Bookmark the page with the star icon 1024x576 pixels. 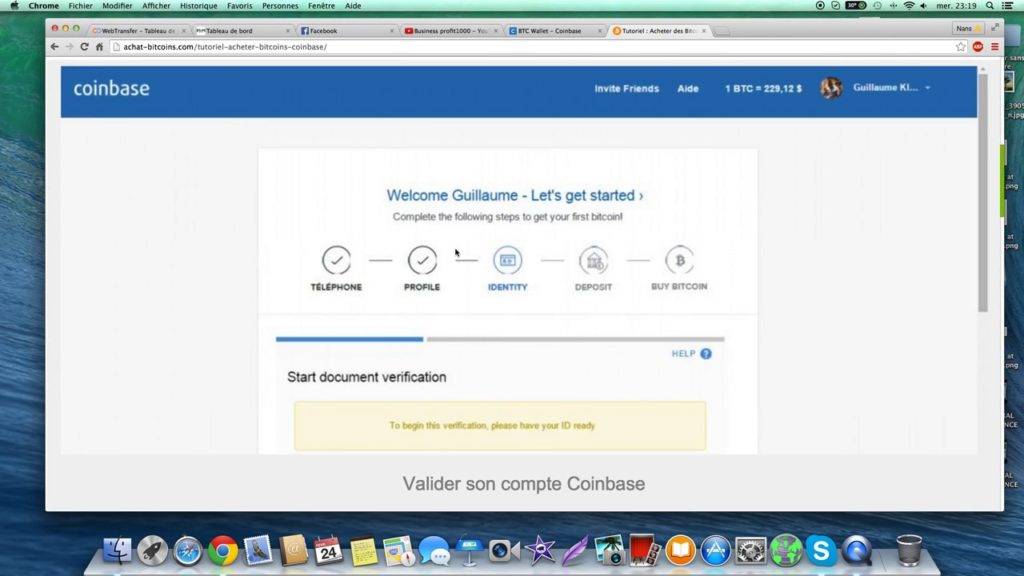coord(961,47)
